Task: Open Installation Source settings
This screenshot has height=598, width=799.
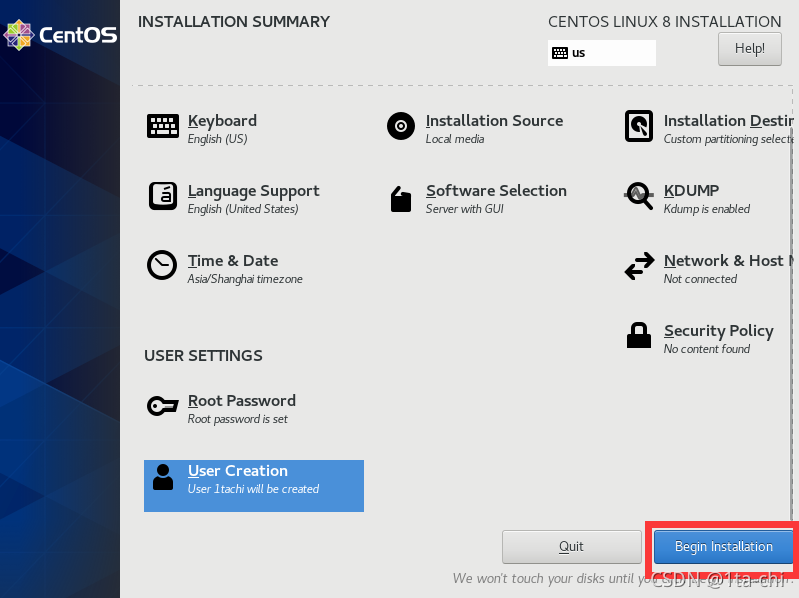Action: coord(494,121)
